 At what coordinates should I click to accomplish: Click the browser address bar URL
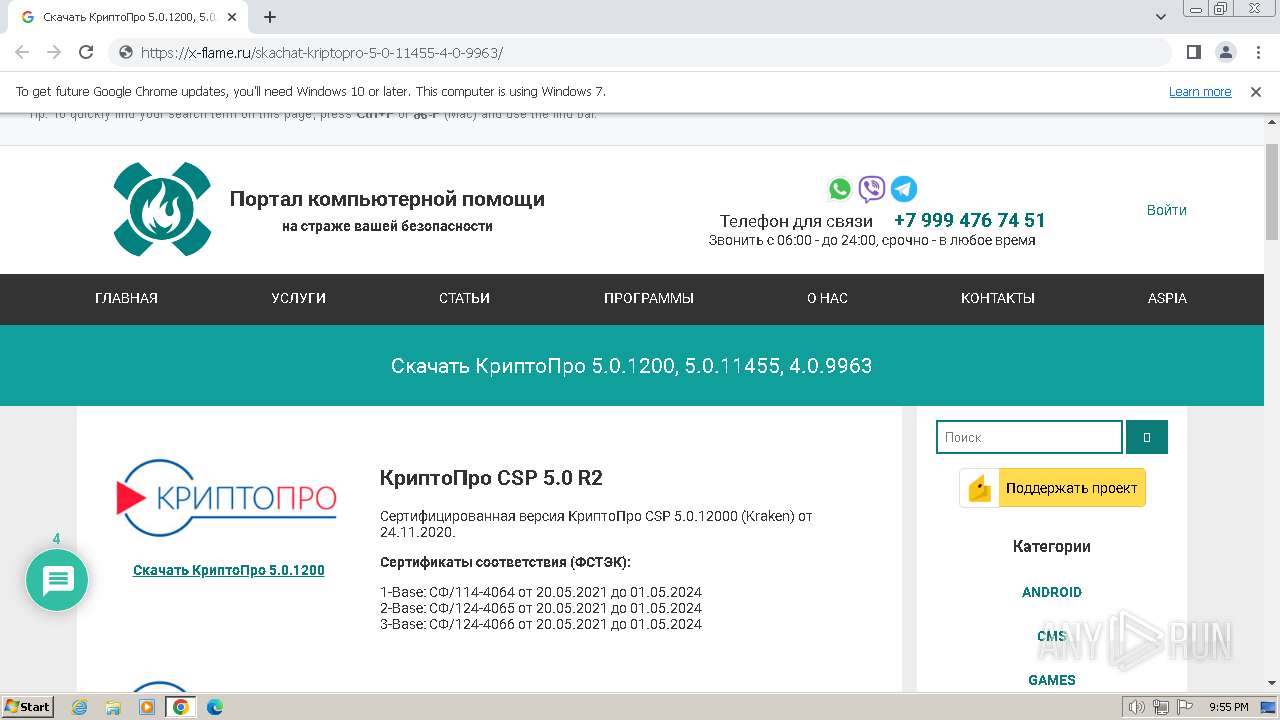pos(322,53)
